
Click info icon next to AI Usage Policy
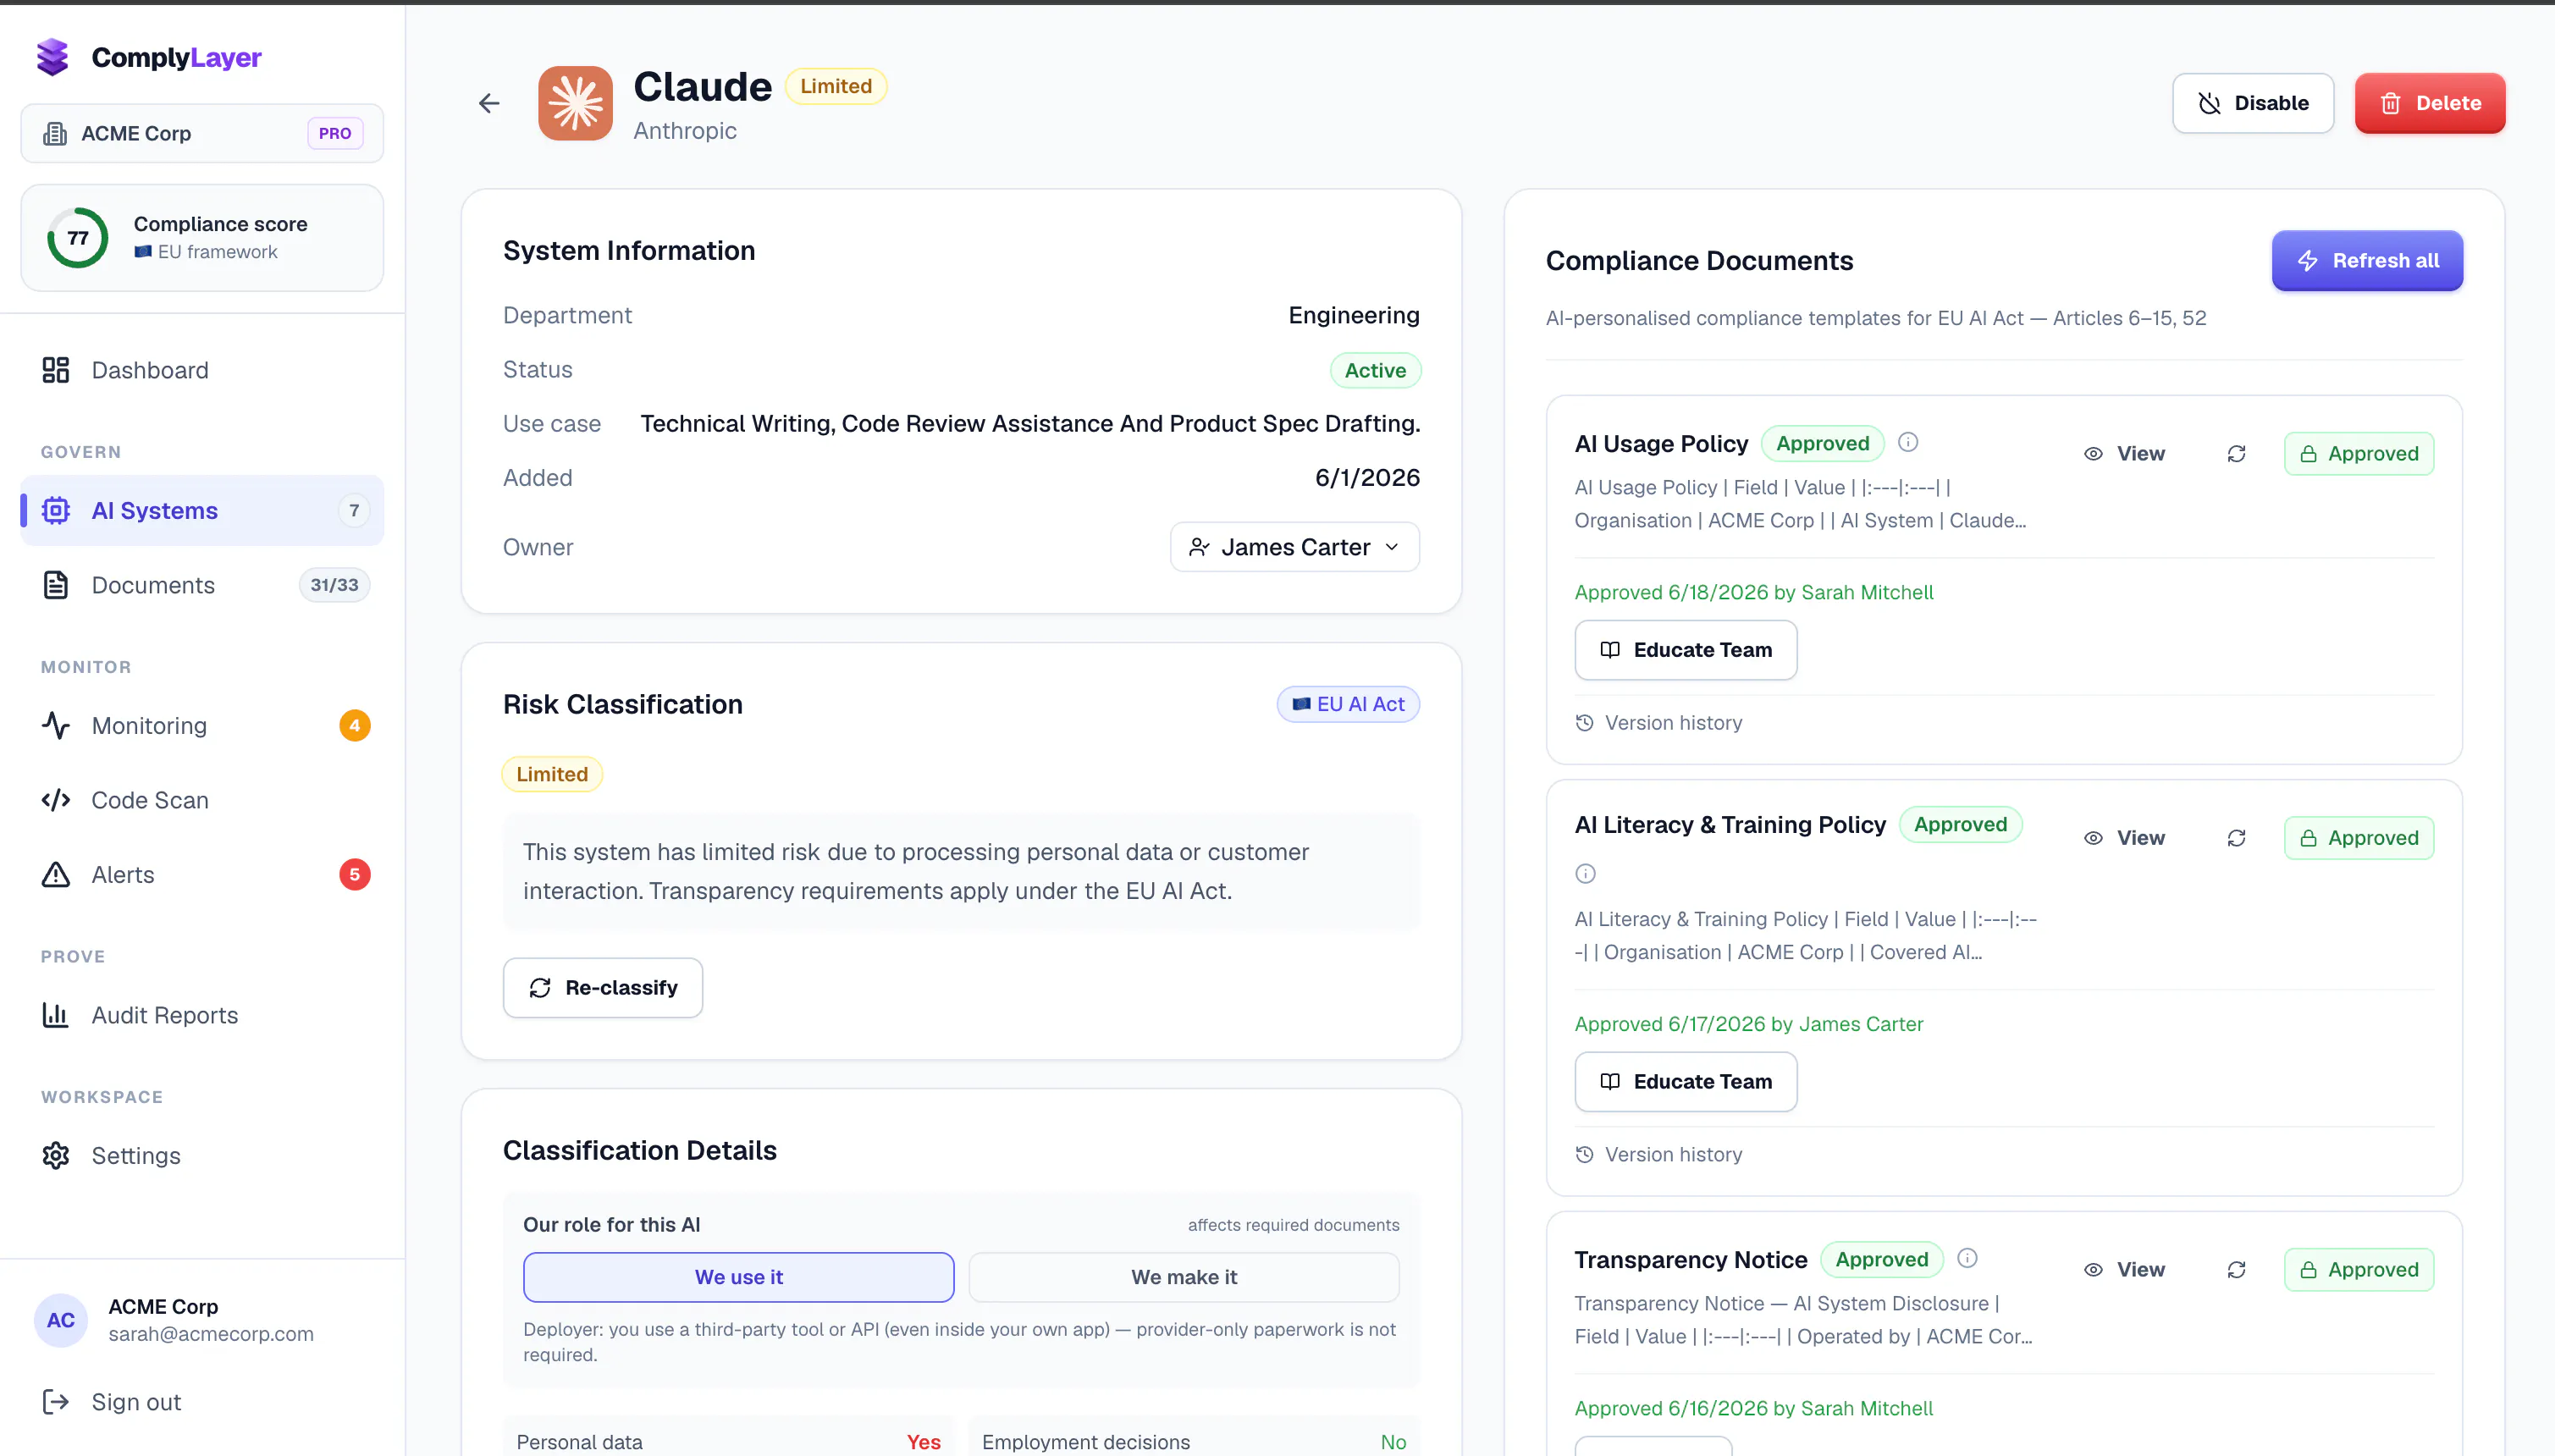click(1908, 442)
